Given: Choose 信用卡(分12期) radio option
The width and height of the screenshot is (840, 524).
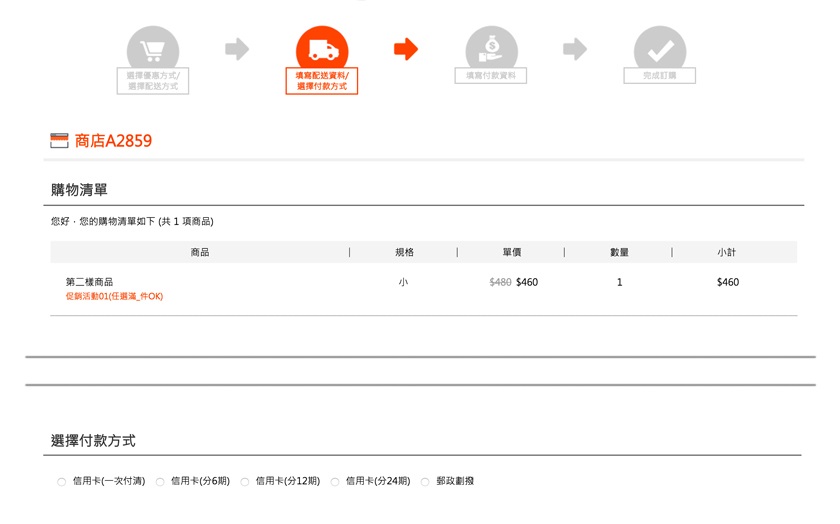Looking at the screenshot, I should 245,482.
